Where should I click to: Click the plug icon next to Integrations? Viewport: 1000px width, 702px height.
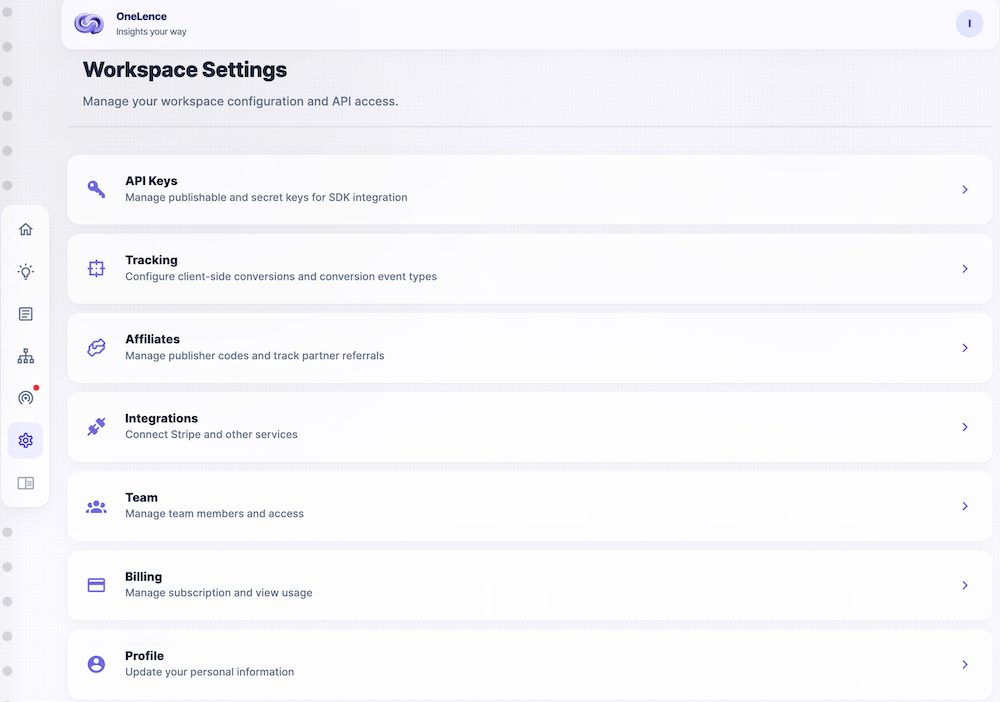tap(96, 426)
